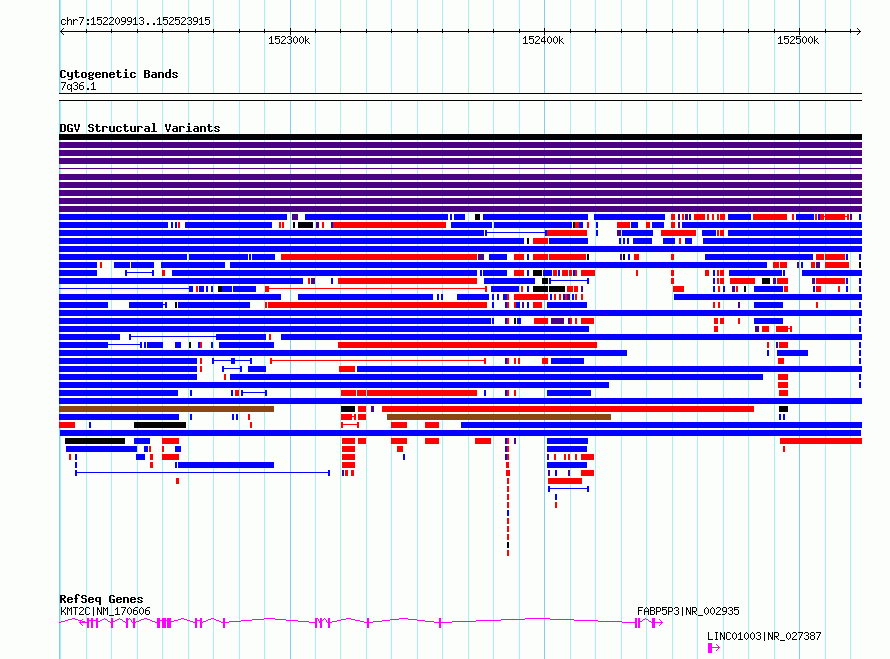
Task: Click the 152500k scale label
Action: (797, 40)
